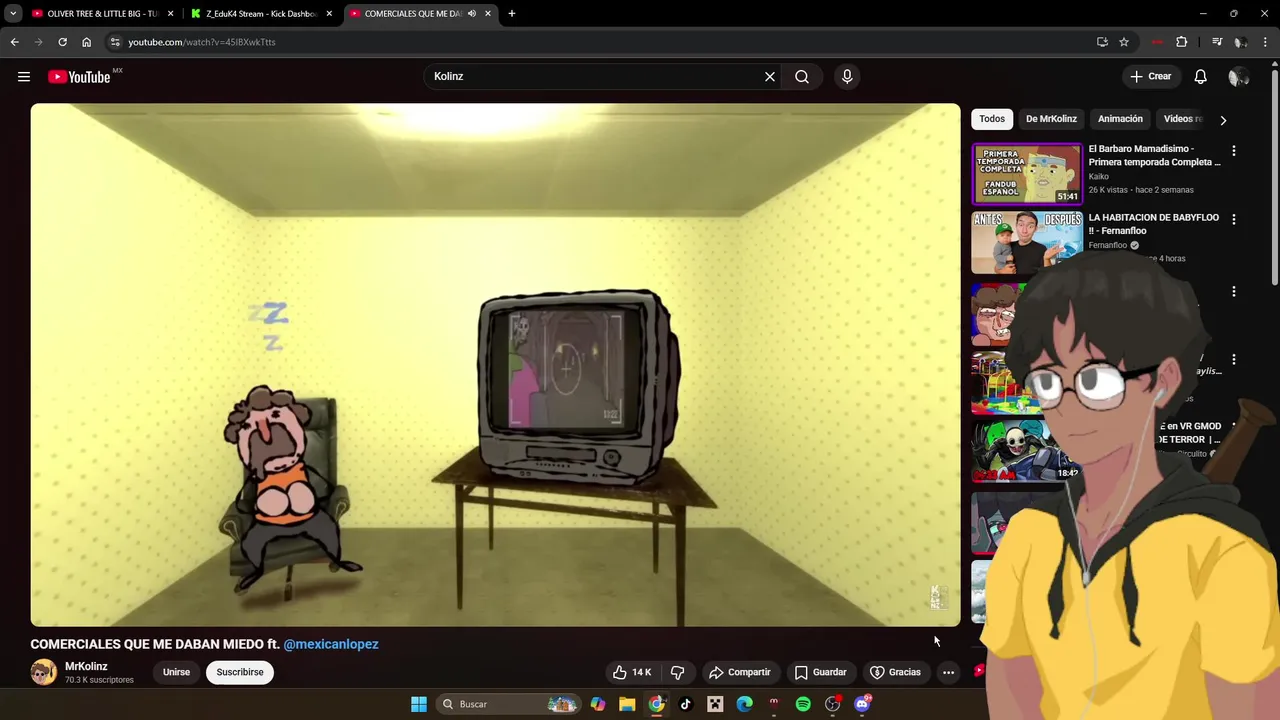Start voice search with the microphone
1280x720 pixels.
point(847,76)
